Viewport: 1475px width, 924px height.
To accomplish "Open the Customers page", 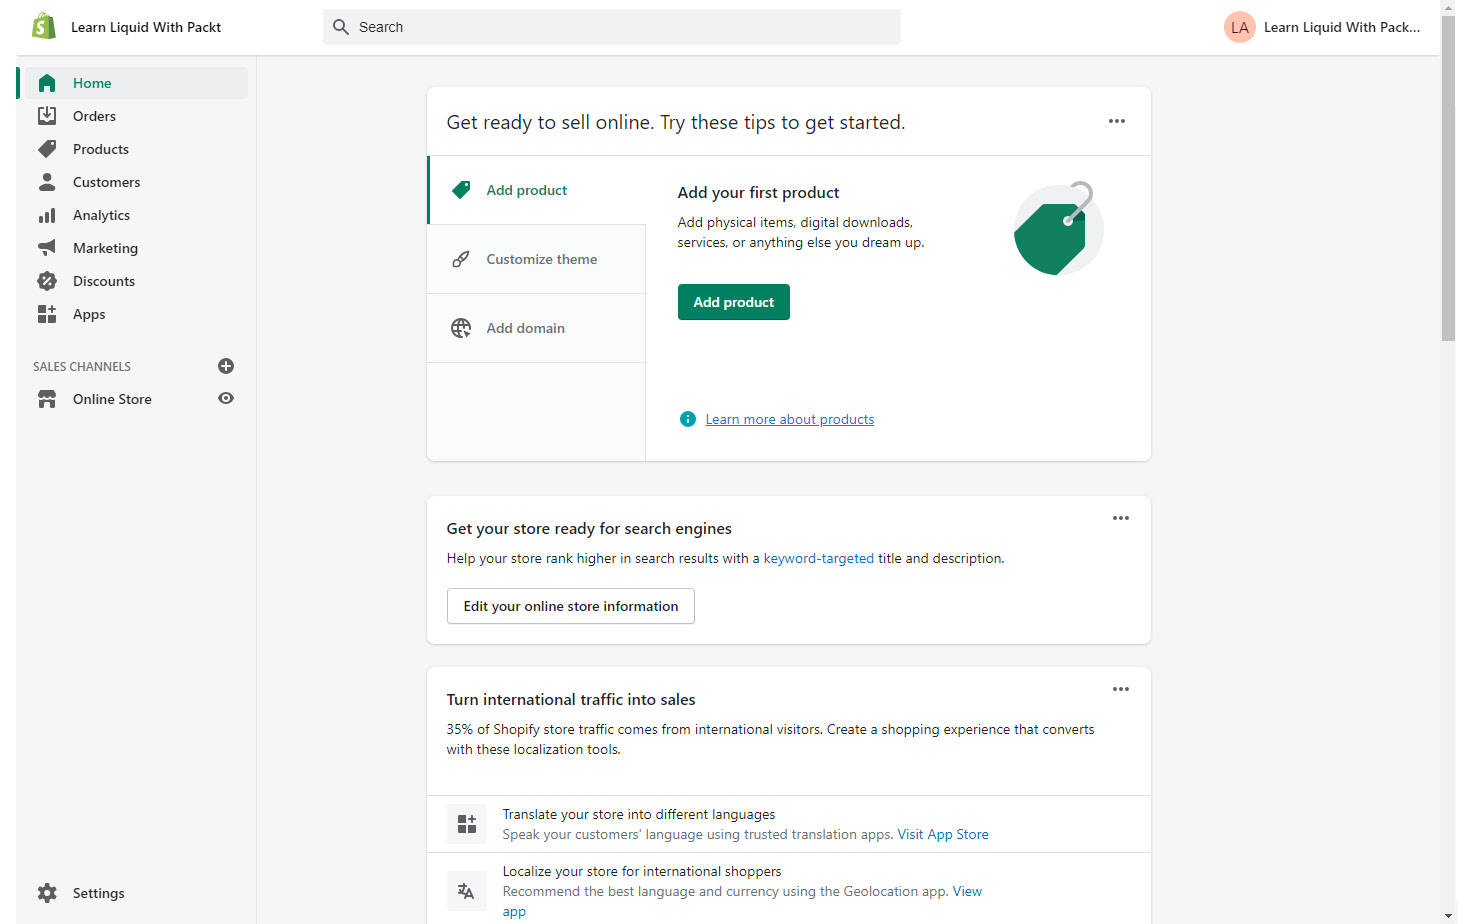I will (105, 181).
